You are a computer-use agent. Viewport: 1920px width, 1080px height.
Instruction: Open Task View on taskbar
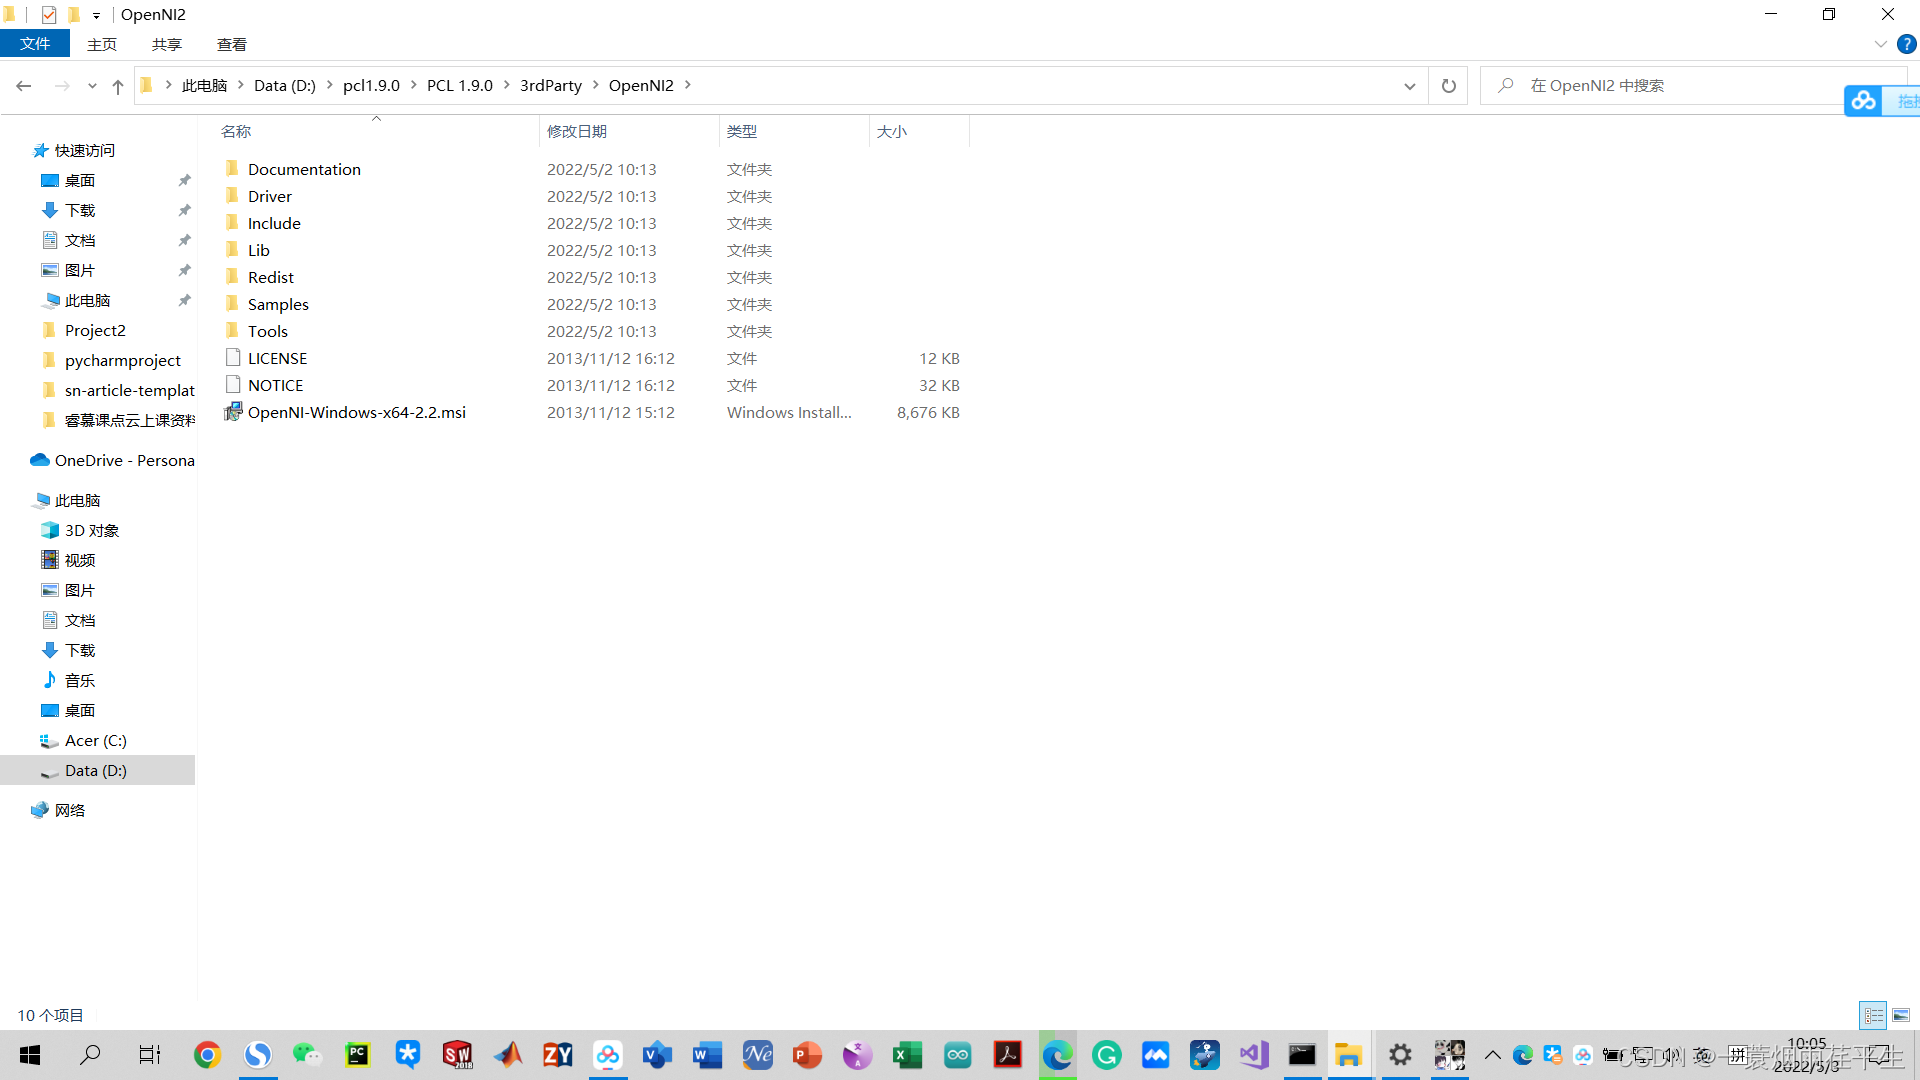coord(150,1055)
